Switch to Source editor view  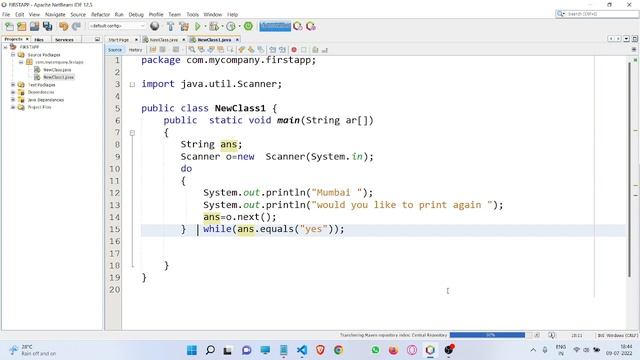[115, 50]
